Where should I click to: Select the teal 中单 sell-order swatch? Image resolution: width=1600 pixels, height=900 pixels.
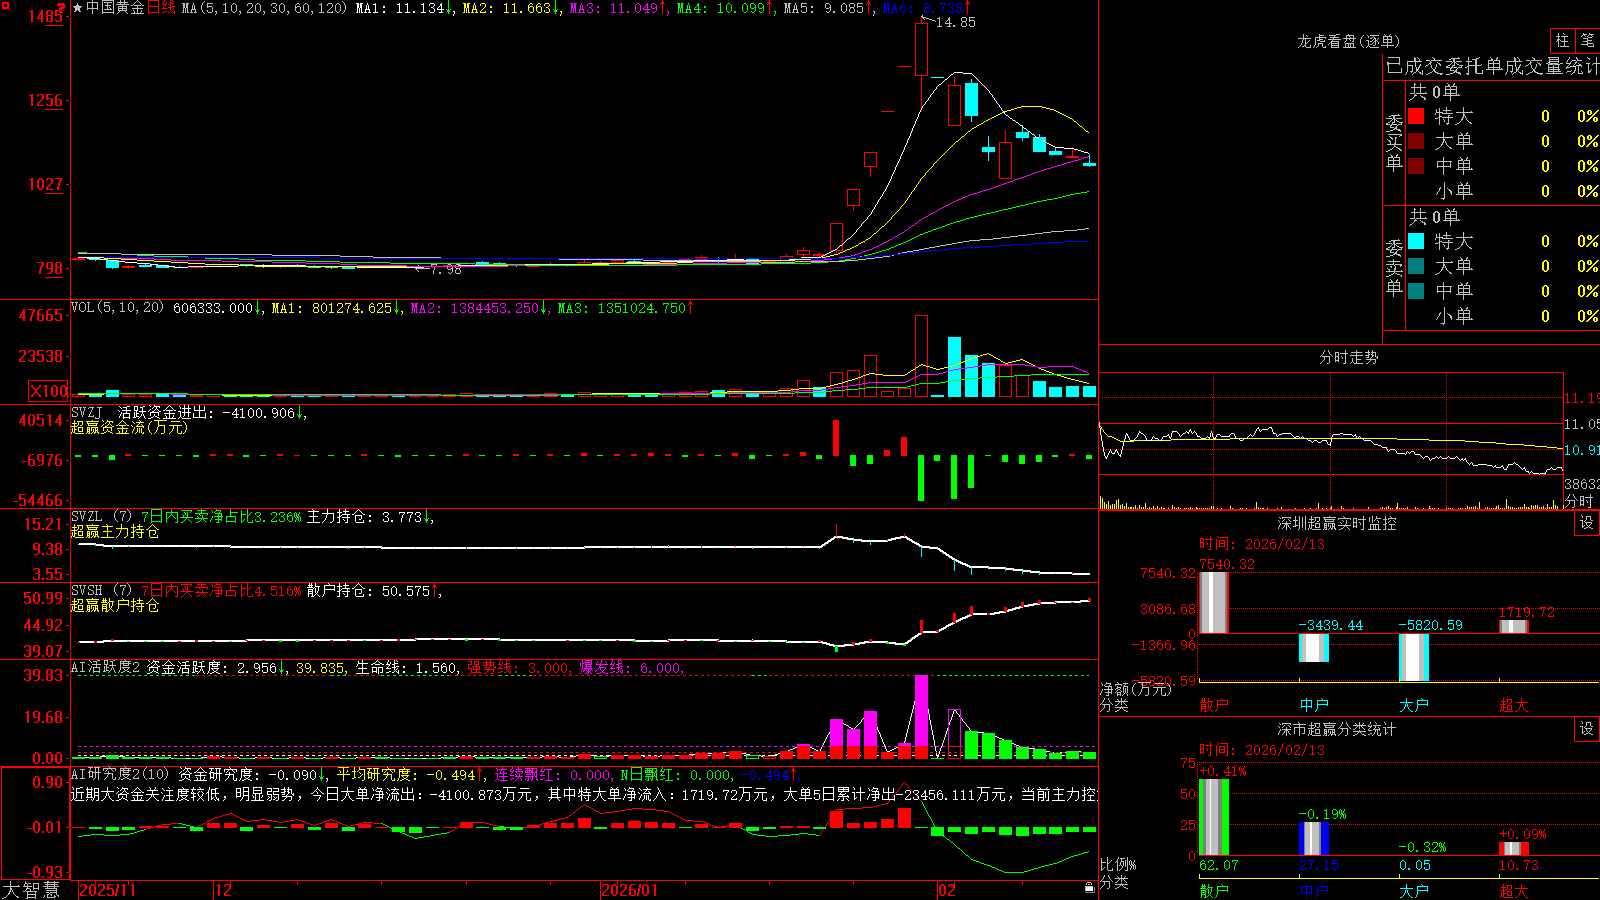click(x=1416, y=291)
